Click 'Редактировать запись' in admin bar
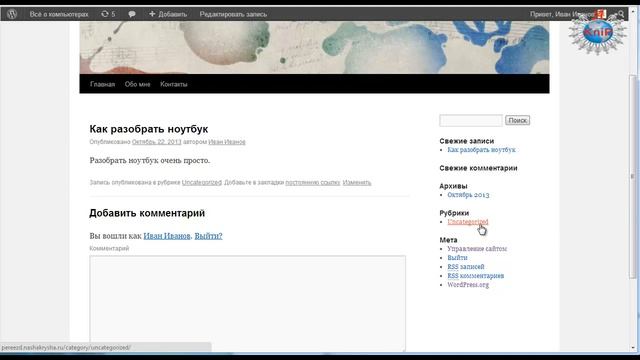Viewport: 640px width, 360px height. click(233, 14)
